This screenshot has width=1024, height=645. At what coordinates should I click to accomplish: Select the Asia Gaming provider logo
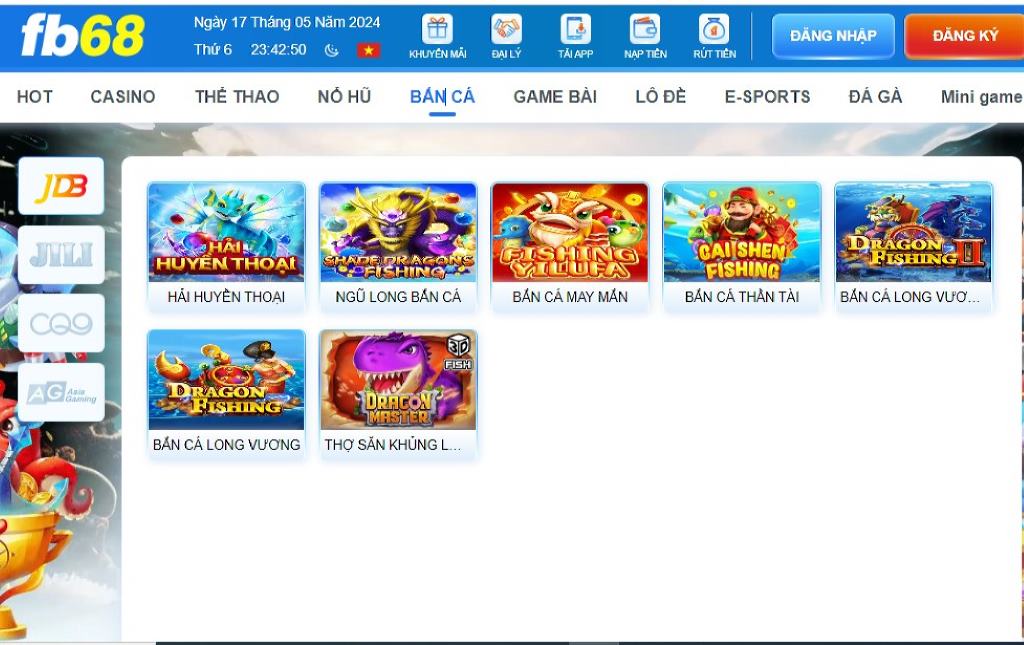pyautogui.click(x=61, y=392)
